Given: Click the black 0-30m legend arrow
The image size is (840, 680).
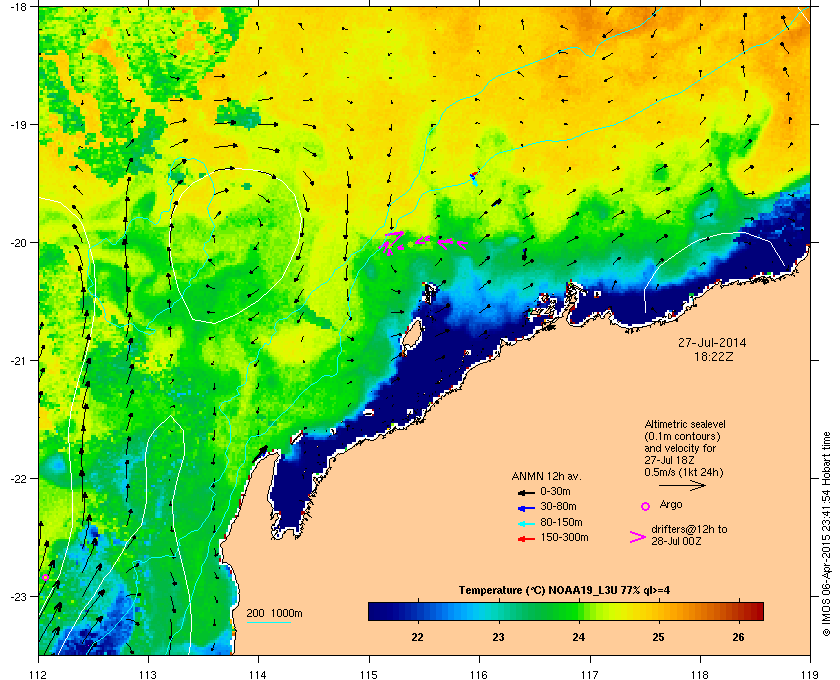Looking at the screenshot, I should 527,492.
